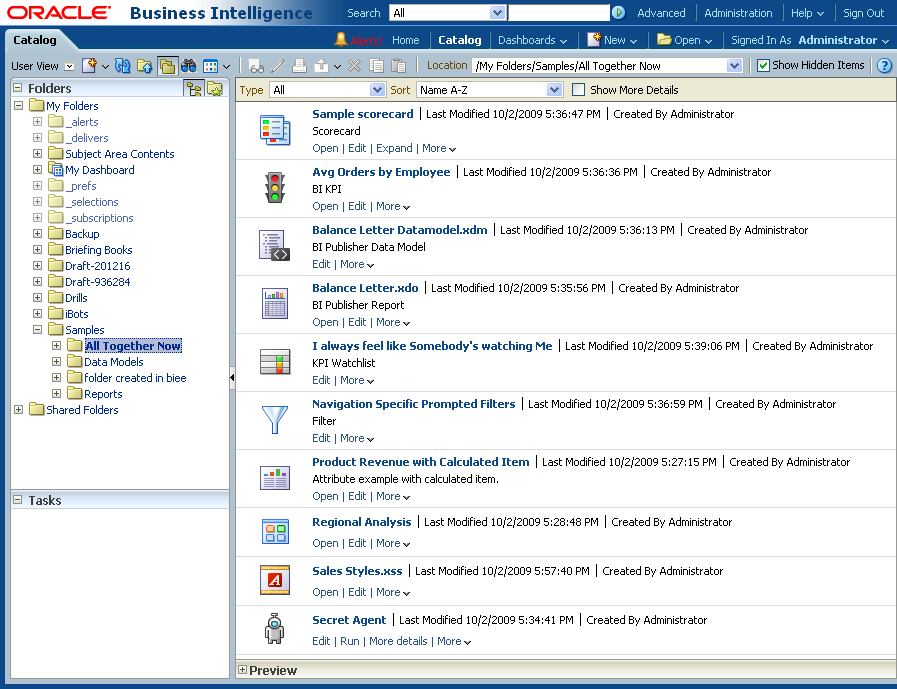
Task: Open the Search scope All dropdown
Action: tap(498, 13)
